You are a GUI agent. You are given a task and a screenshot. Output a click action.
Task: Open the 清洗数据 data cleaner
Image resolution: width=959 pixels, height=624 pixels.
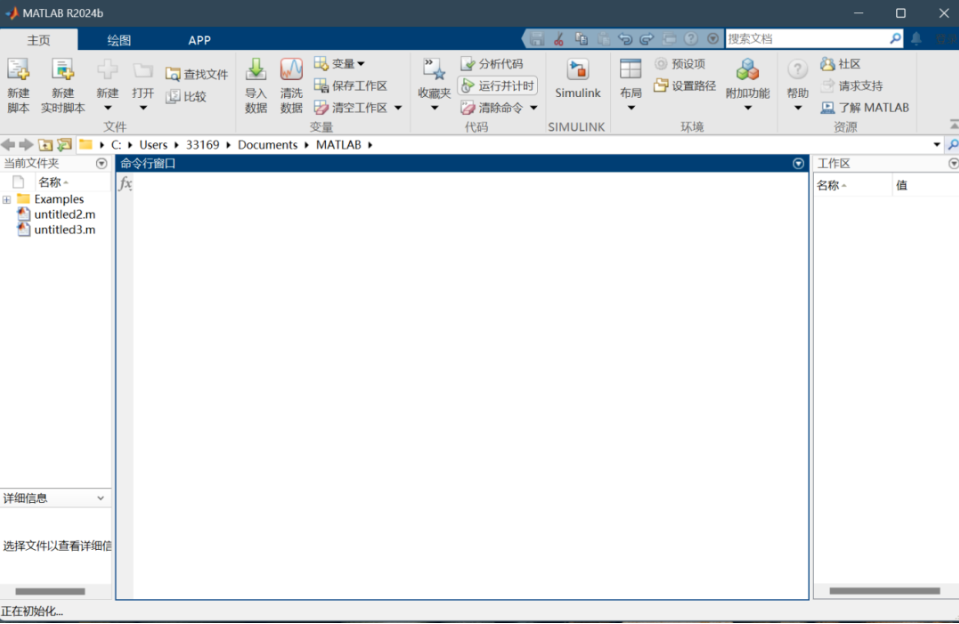pos(291,86)
